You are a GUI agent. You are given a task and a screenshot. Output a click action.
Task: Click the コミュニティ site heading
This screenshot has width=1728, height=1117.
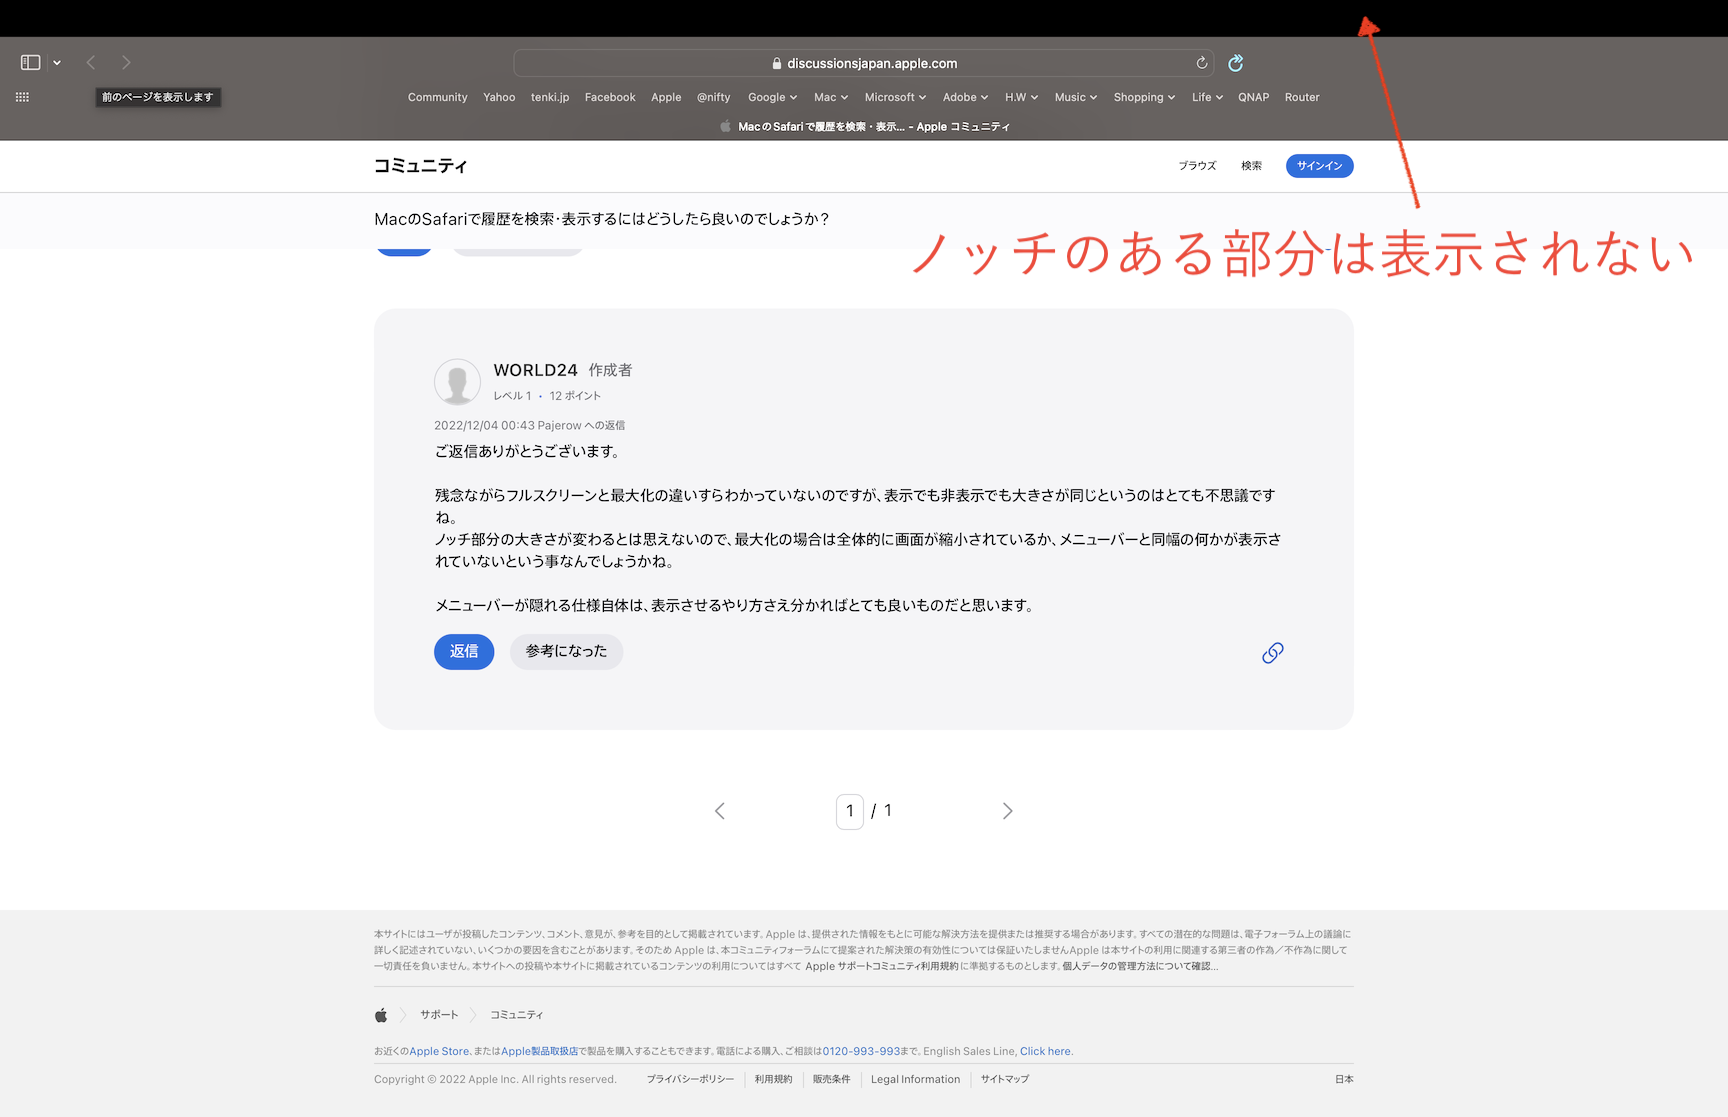(x=420, y=166)
